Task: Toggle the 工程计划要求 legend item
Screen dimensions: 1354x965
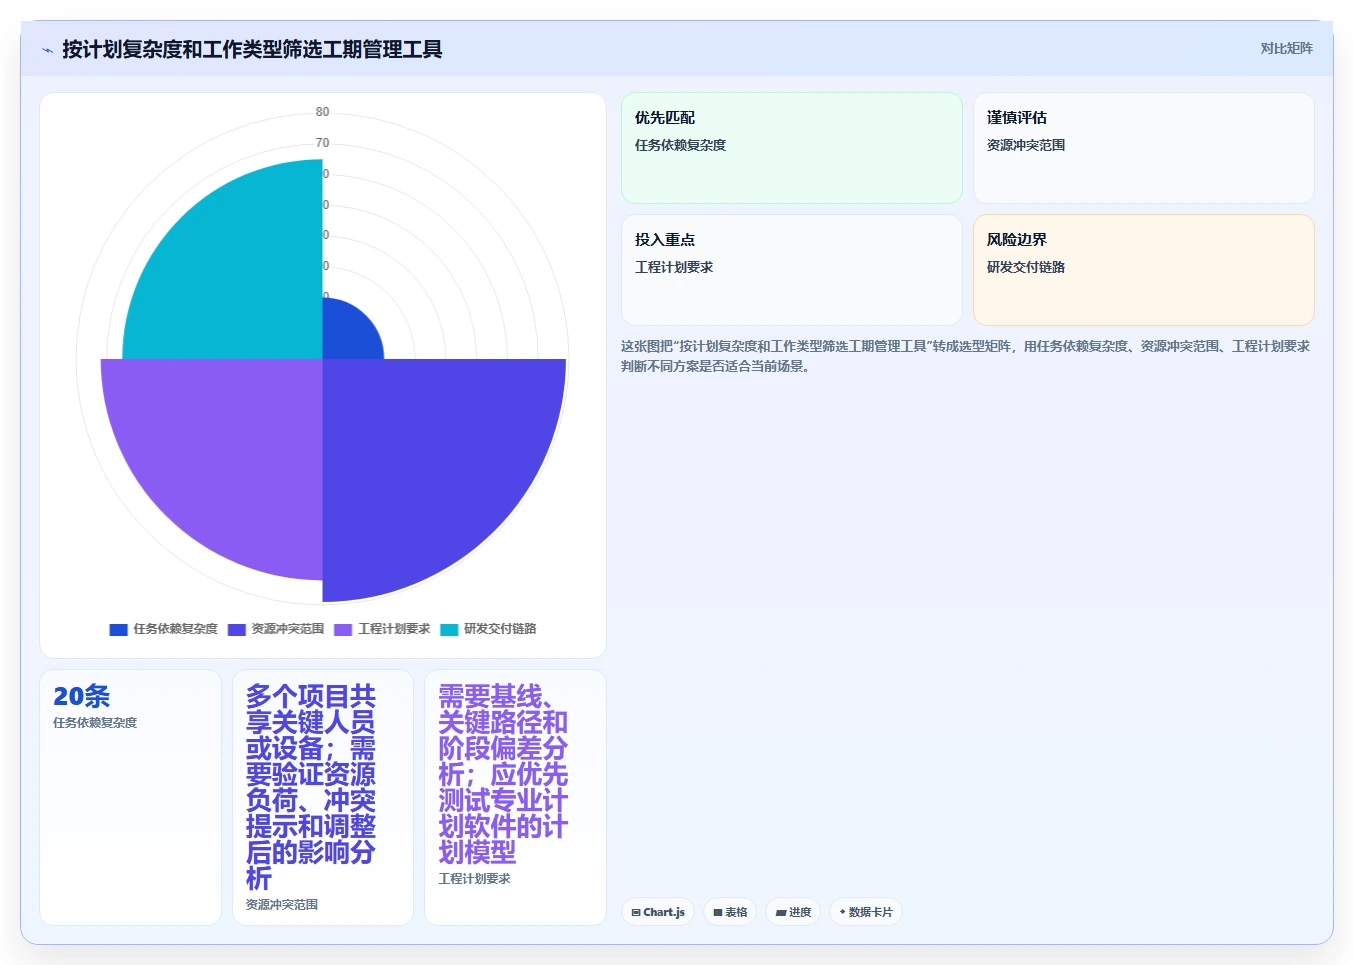Action: tap(382, 629)
